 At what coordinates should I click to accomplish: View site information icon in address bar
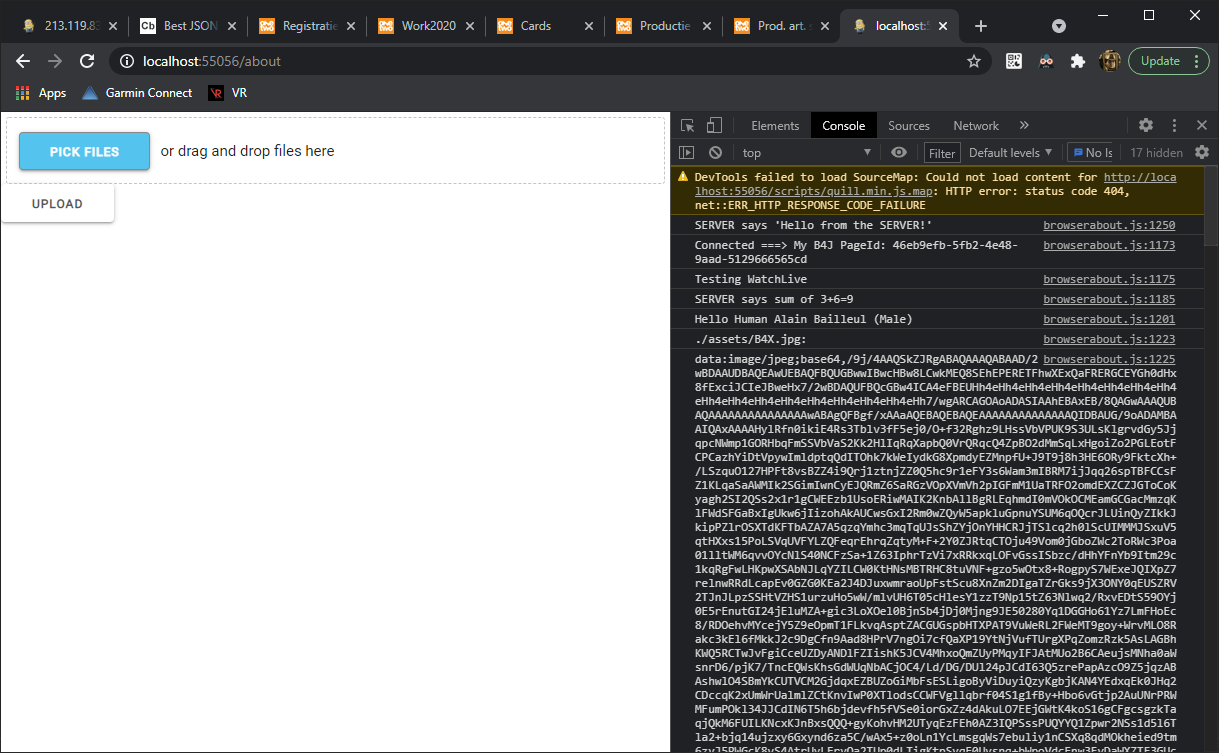pyautogui.click(x=127, y=61)
